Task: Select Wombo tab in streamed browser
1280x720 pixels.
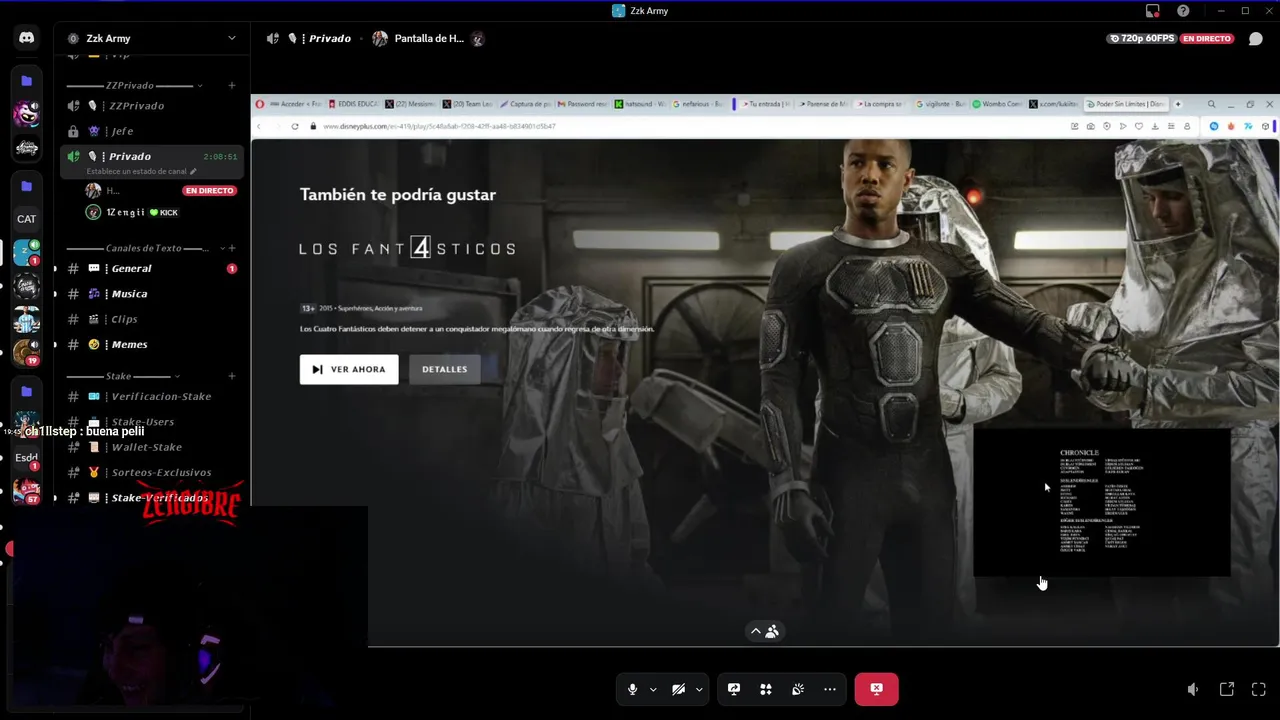Action: 997,104
